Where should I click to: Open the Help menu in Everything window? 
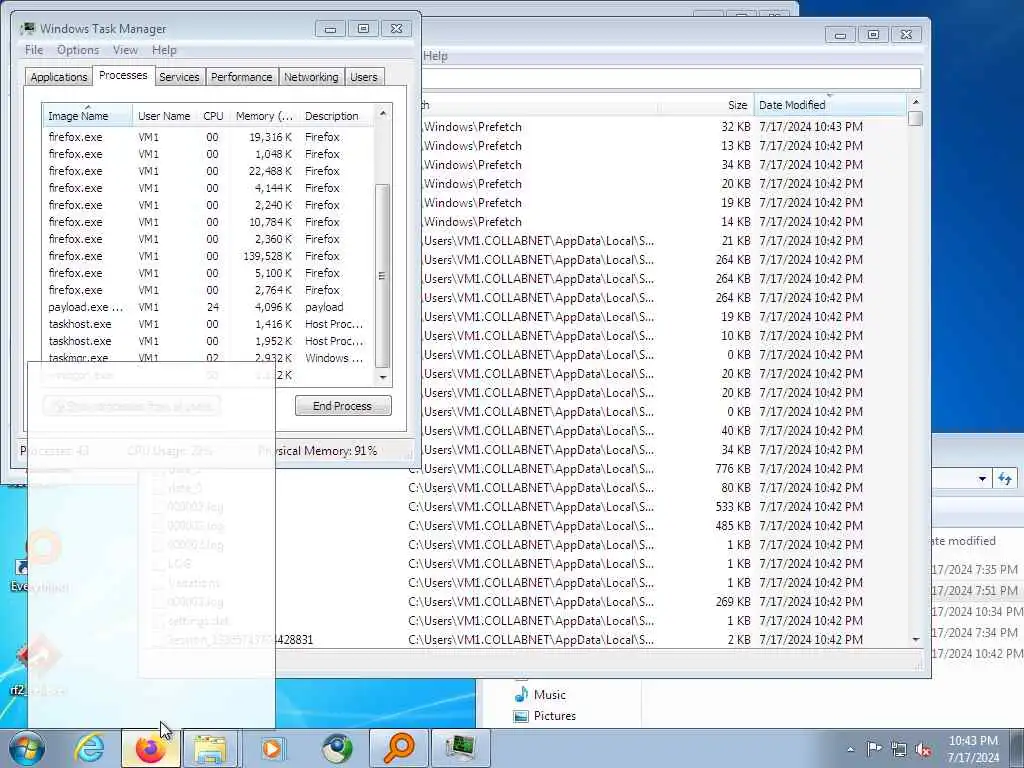pos(435,56)
